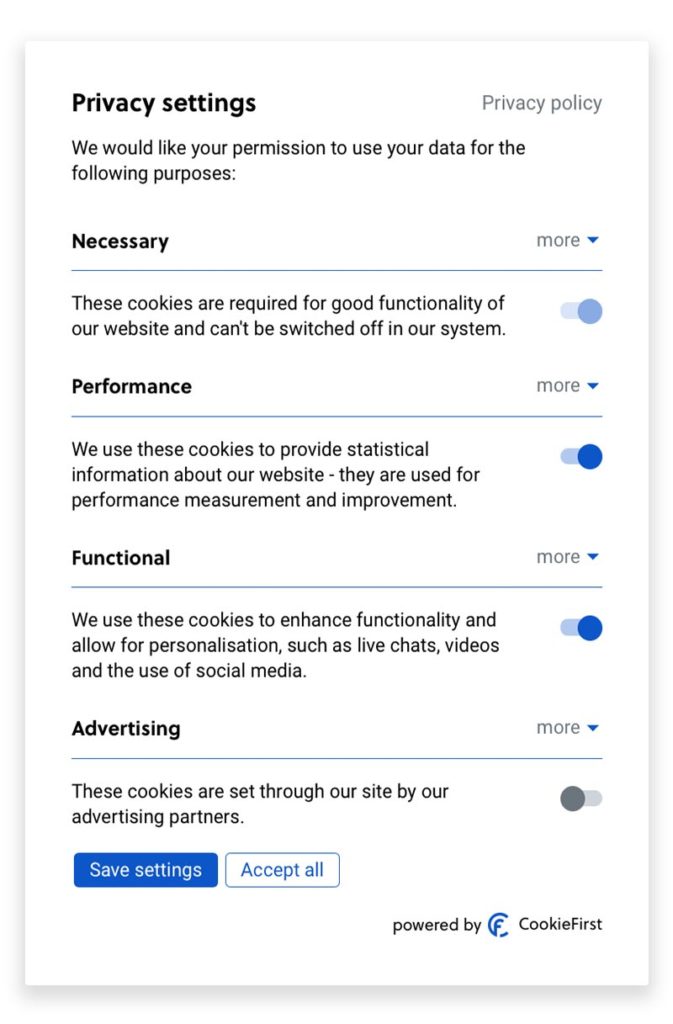Click the Necessary toggle switch

[579, 311]
